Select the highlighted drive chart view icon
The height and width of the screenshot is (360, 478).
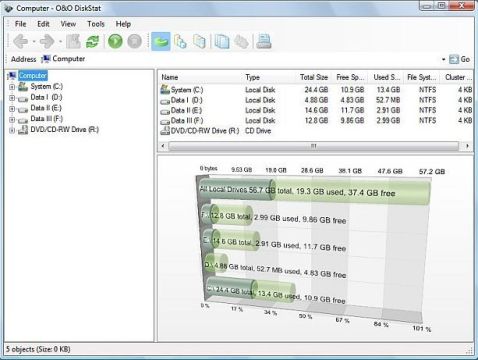[161, 42]
